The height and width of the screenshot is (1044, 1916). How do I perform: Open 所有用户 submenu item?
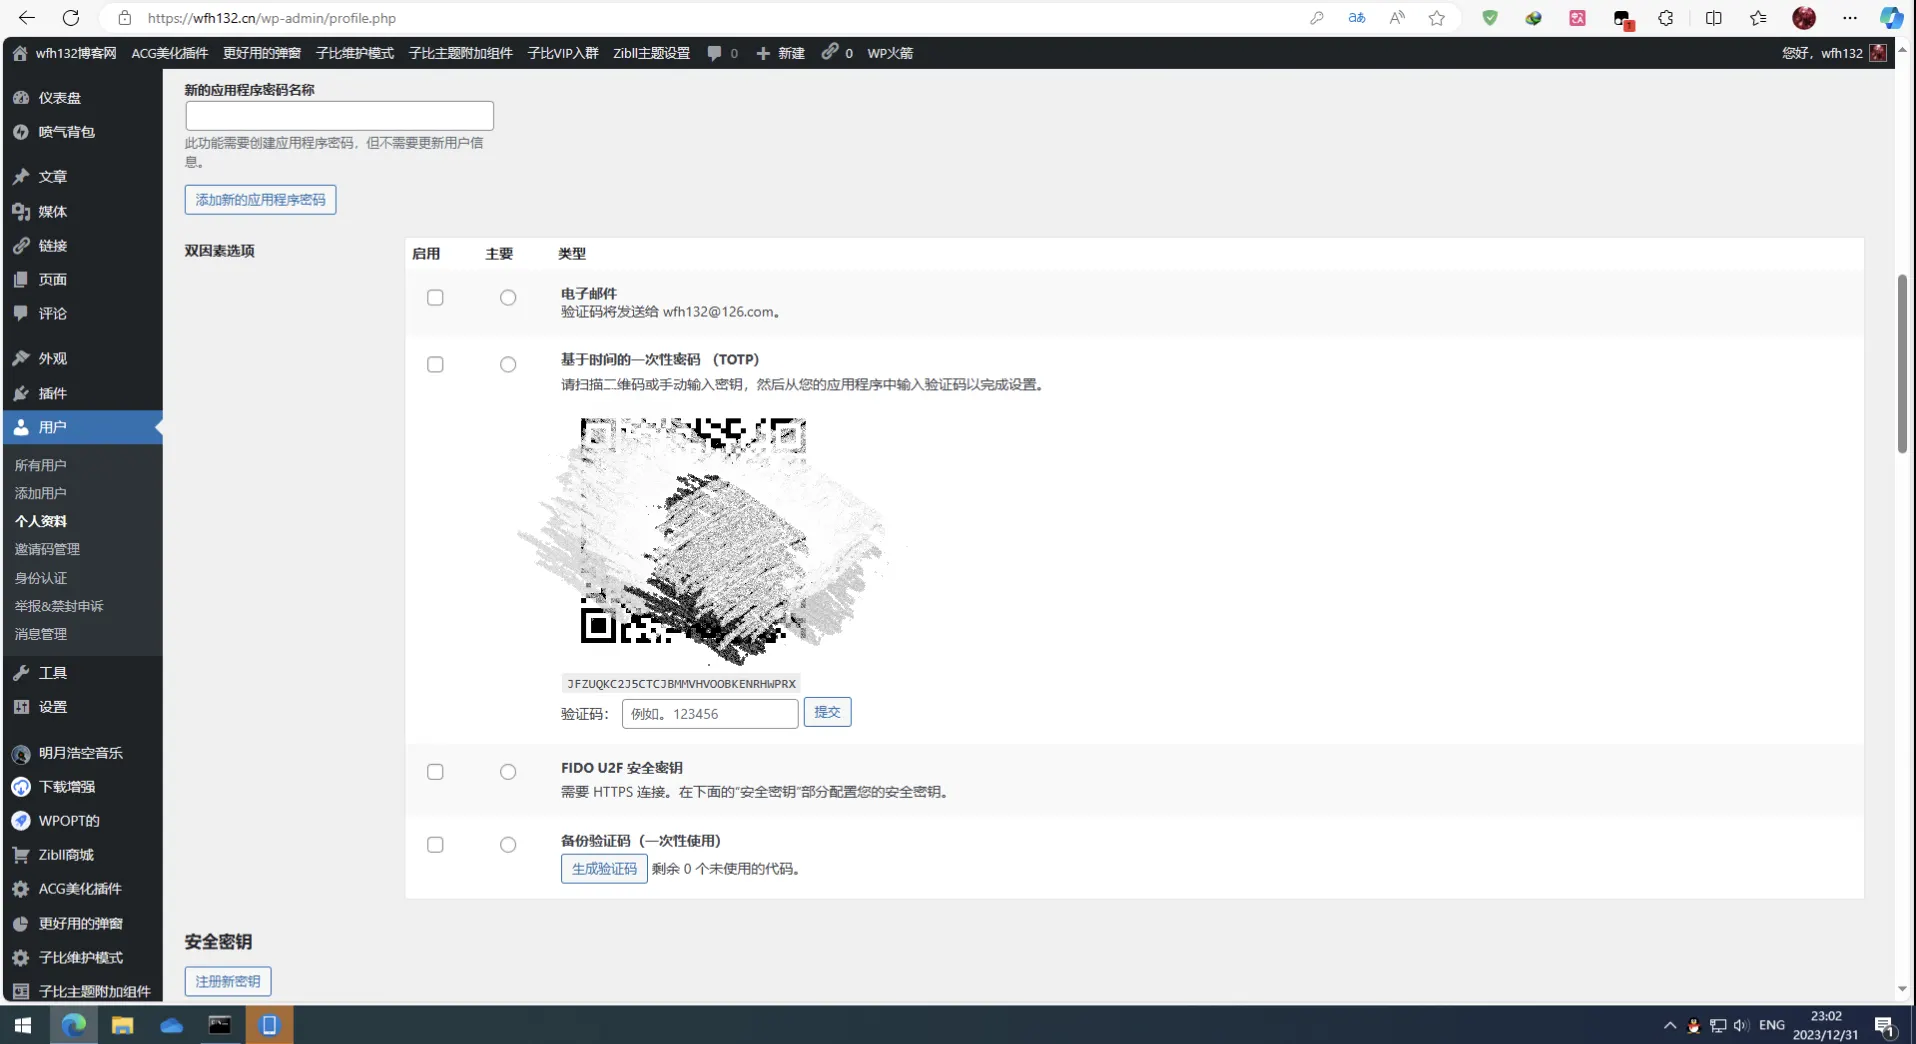click(x=40, y=465)
